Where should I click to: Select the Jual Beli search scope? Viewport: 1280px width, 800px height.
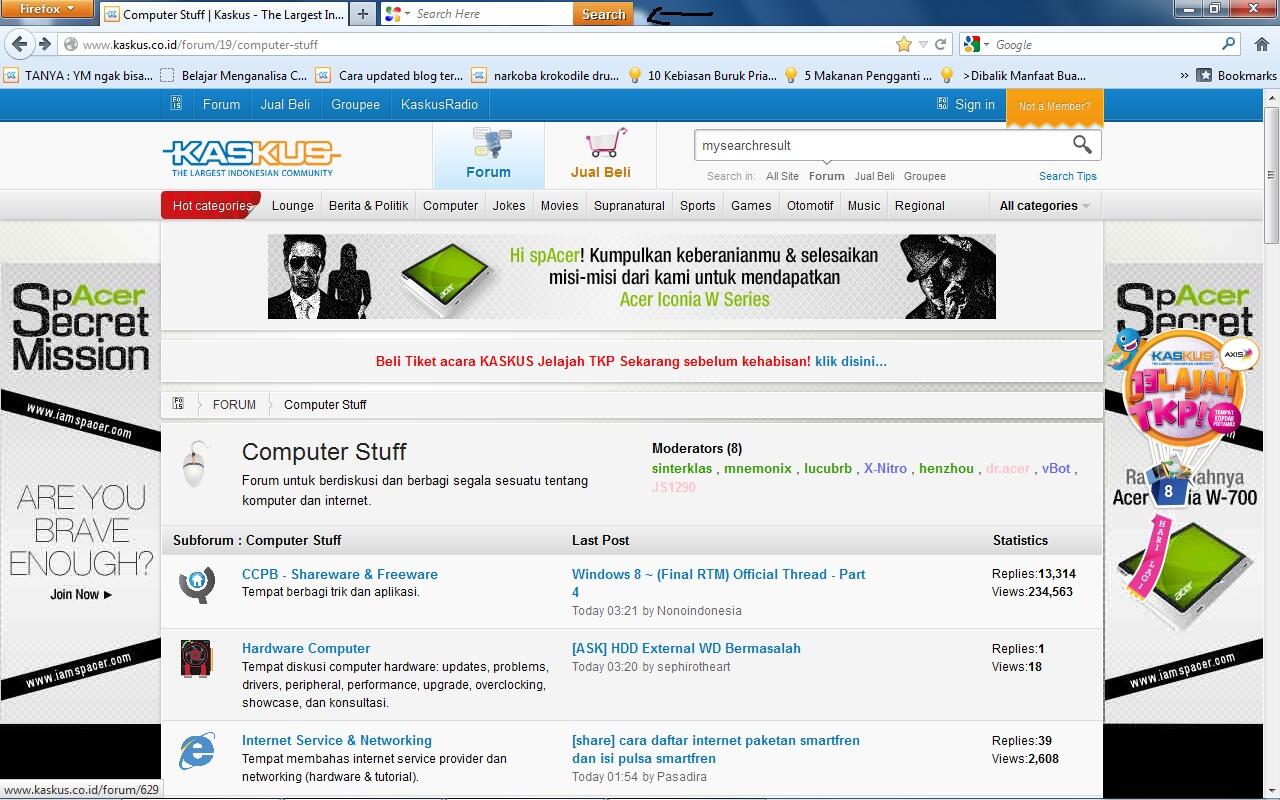[x=874, y=176]
